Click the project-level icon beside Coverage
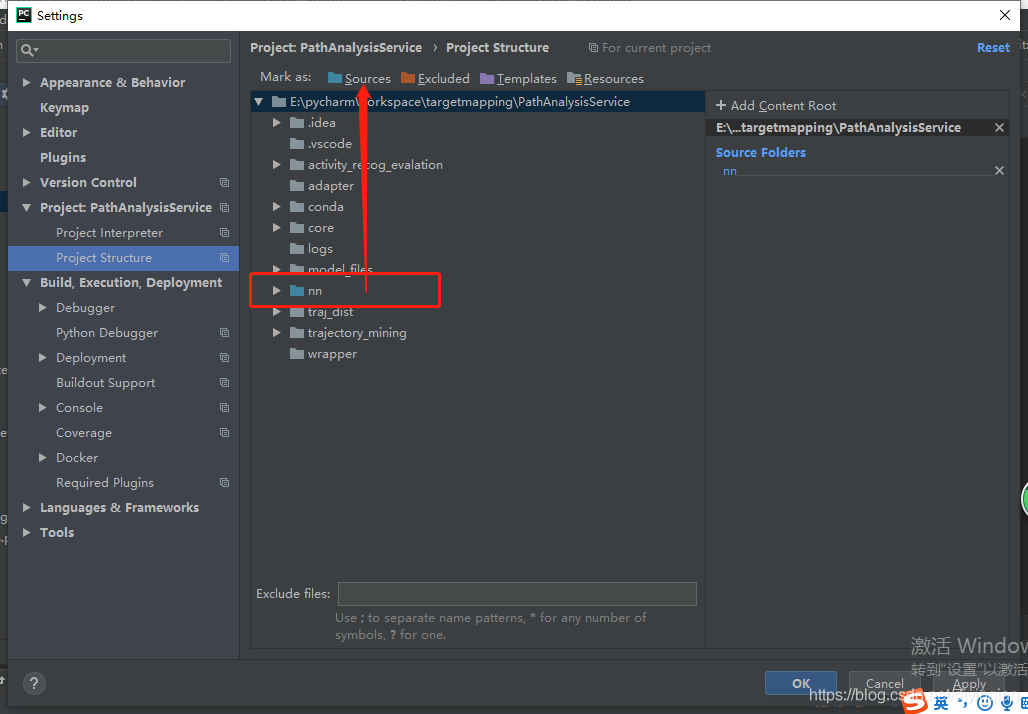Image resolution: width=1028 pixels, height=714 pixels. click(x=224, y=433)
